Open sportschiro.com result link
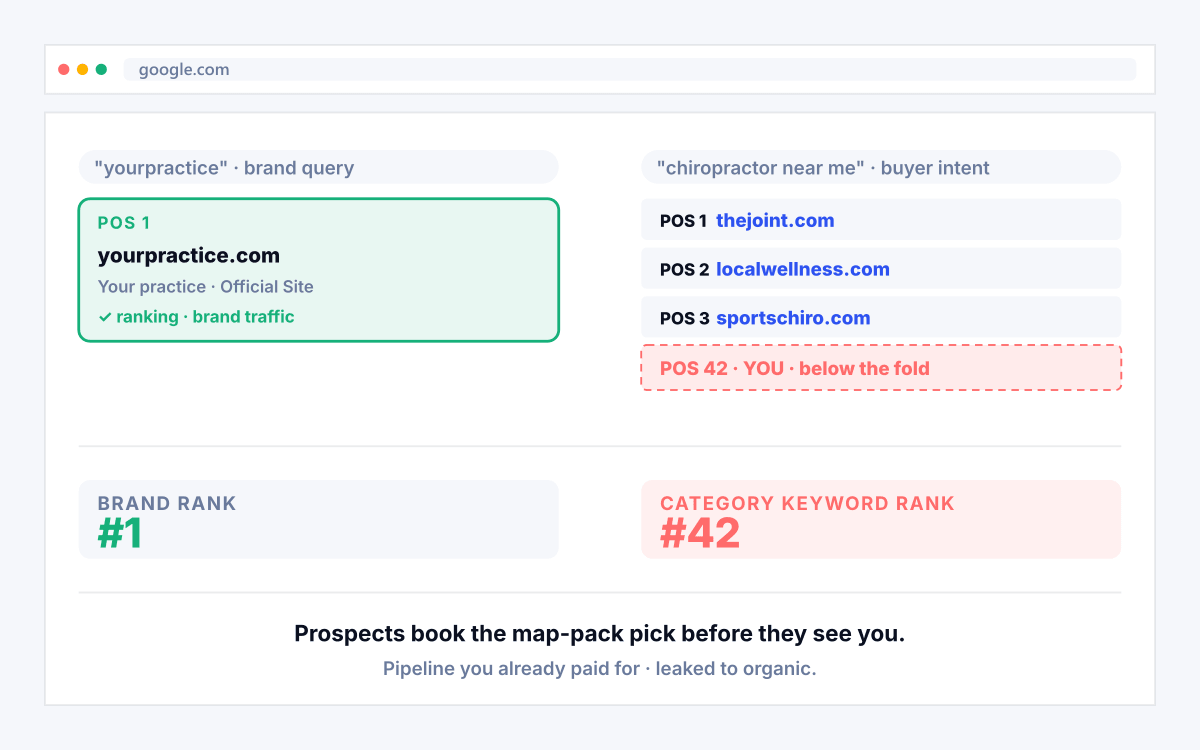Screen dimensions: 1200x750 point(793,318)
